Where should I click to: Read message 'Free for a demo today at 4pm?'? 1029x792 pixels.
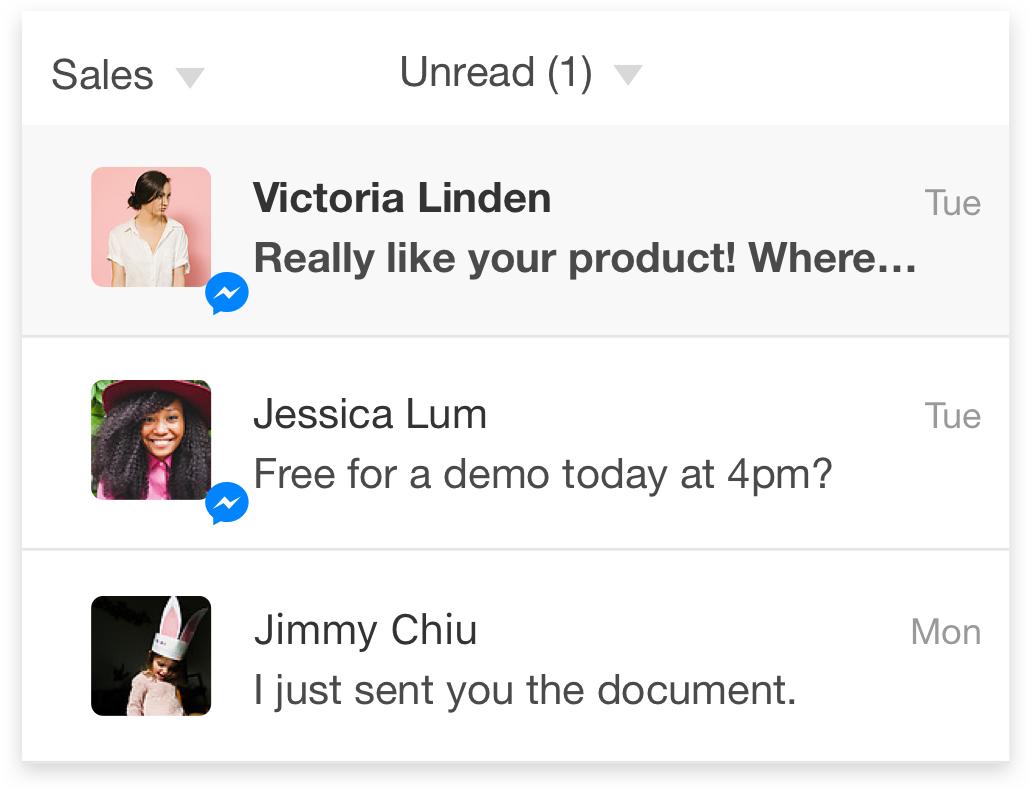point(543,474)
